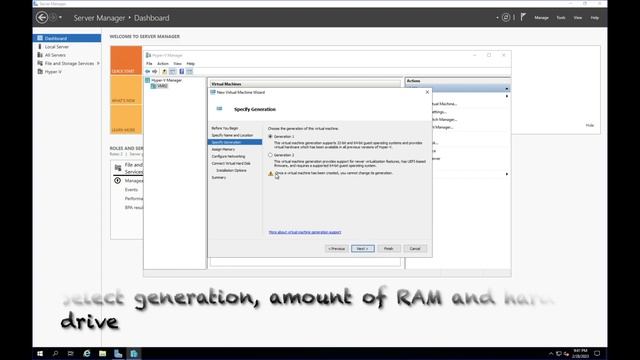Open the View menu in Hyper-V Manager

tap(177, 64)
